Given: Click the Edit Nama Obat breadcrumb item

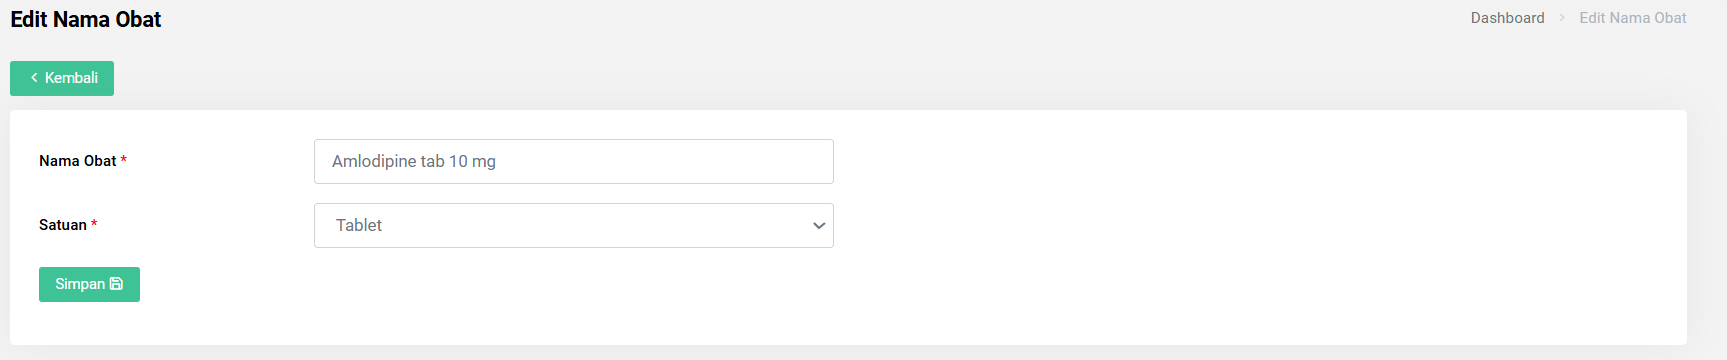Looking at the screenshot, I should coord(1632,18).
